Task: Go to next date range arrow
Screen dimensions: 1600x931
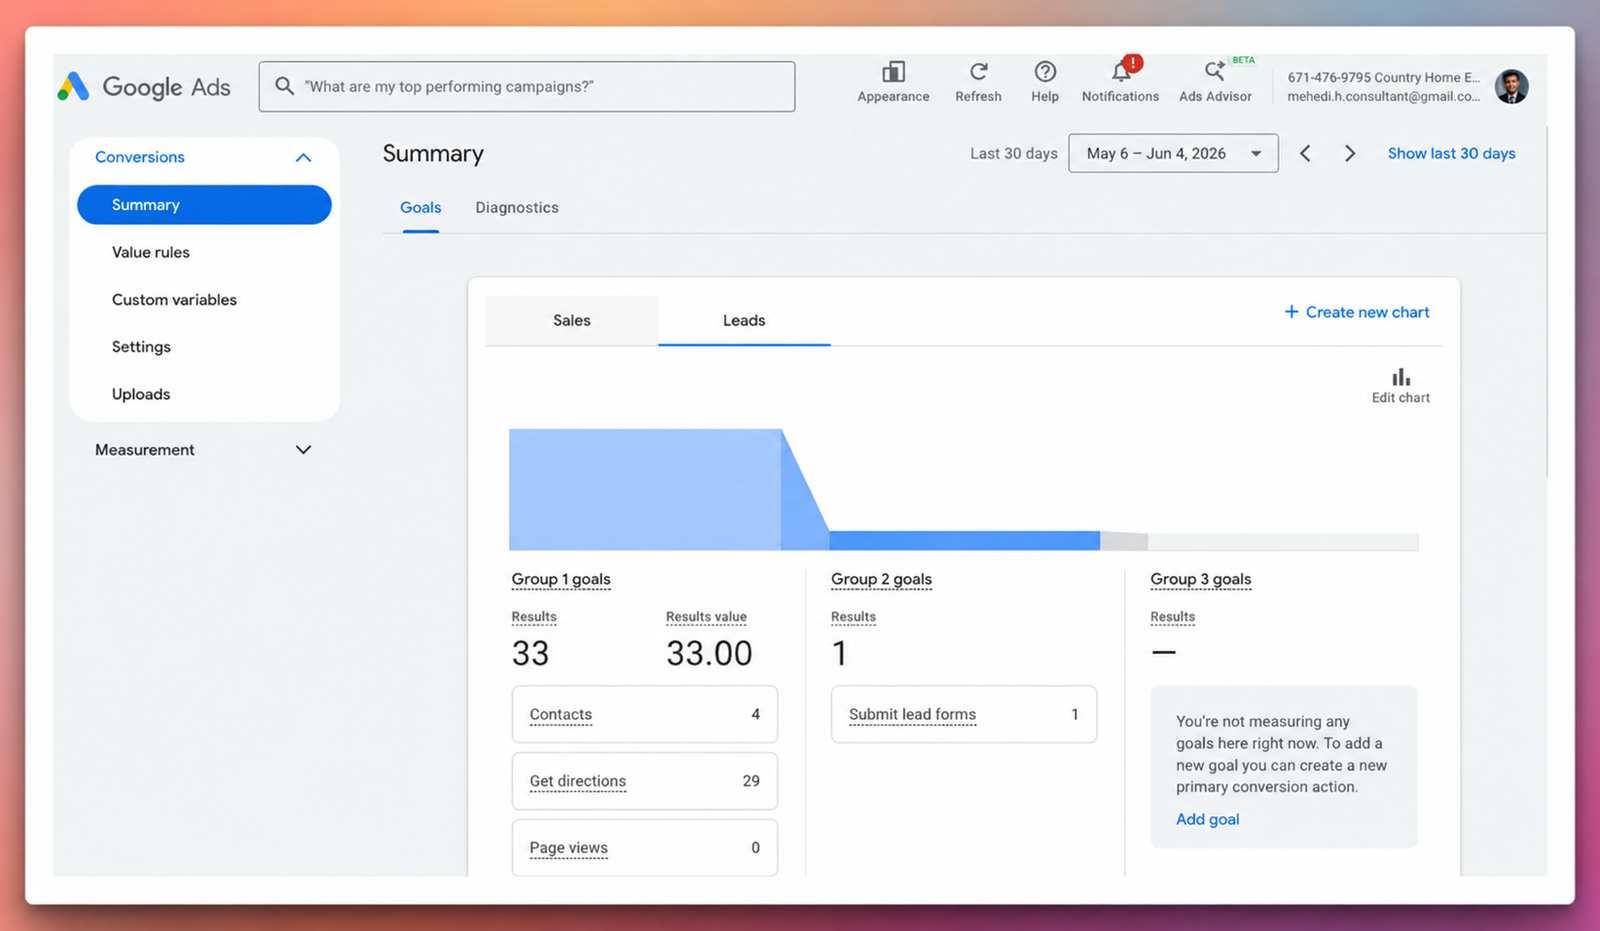Action: (x=1350, y=153)
